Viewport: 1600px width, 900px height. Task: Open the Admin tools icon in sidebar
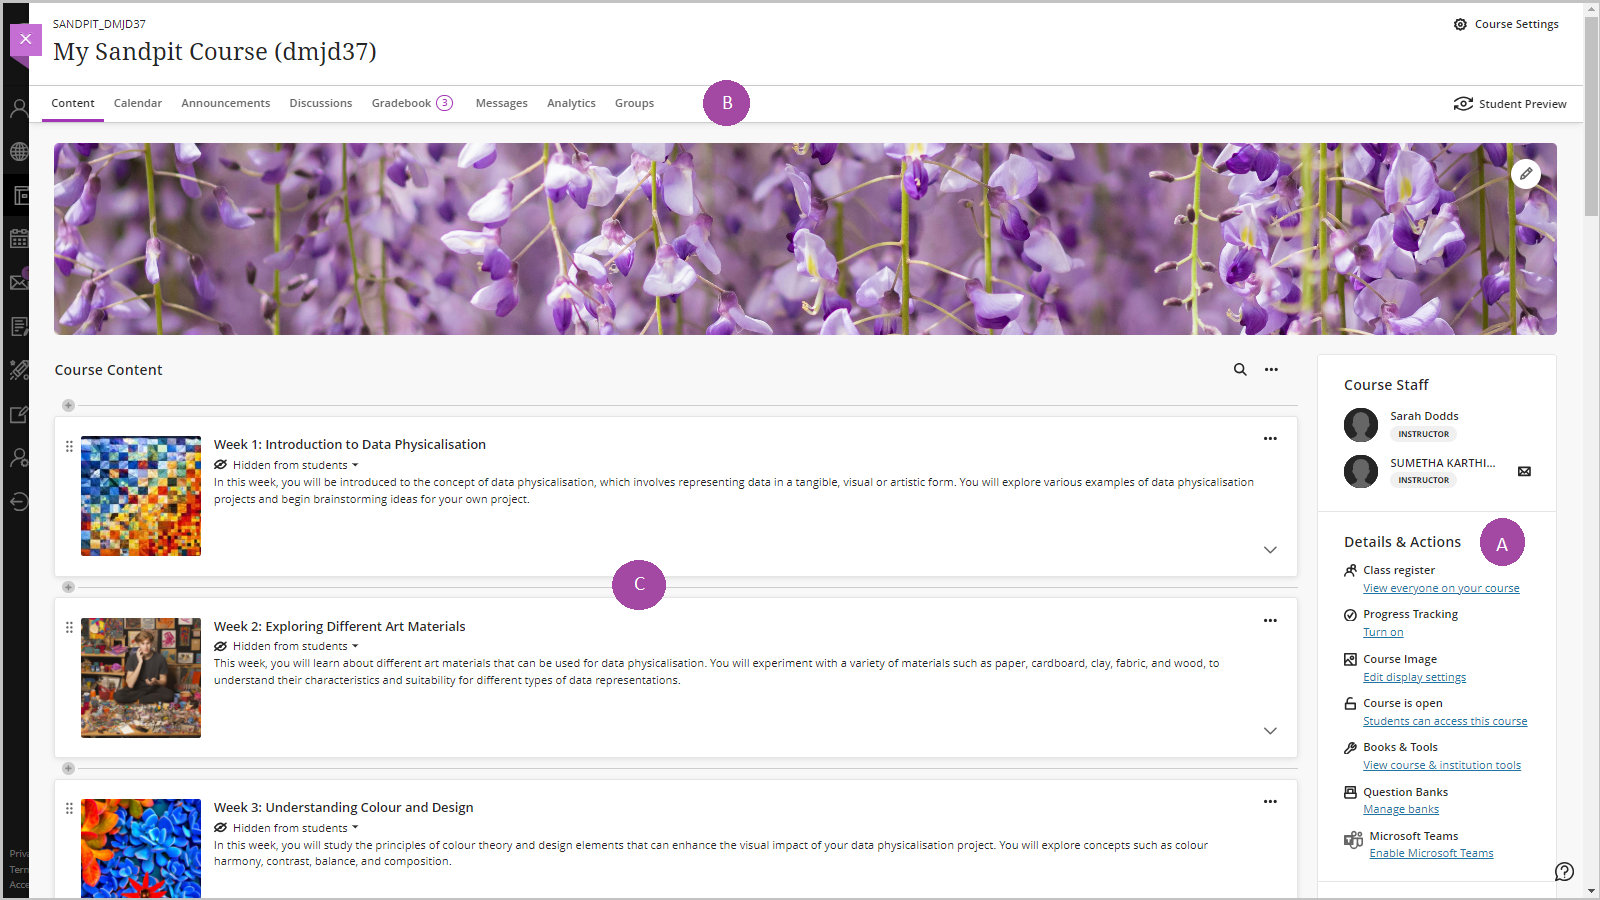pos(18,457)
